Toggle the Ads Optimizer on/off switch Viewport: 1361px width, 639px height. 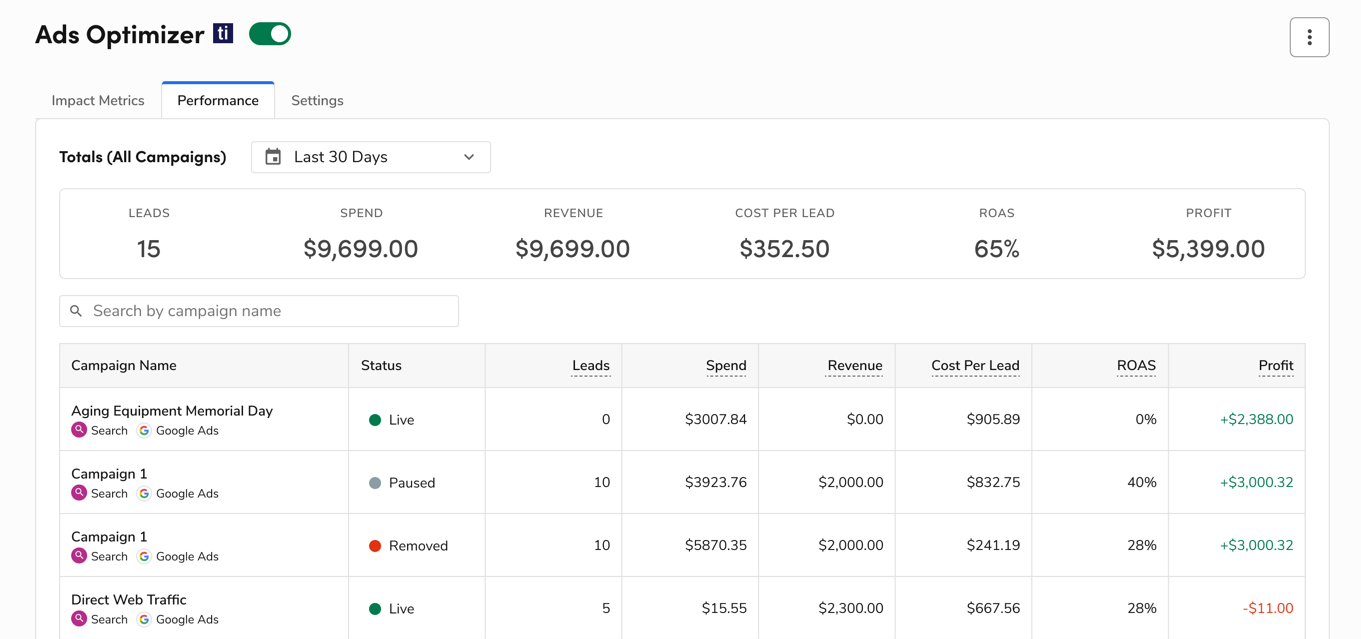tap(270, 34)
